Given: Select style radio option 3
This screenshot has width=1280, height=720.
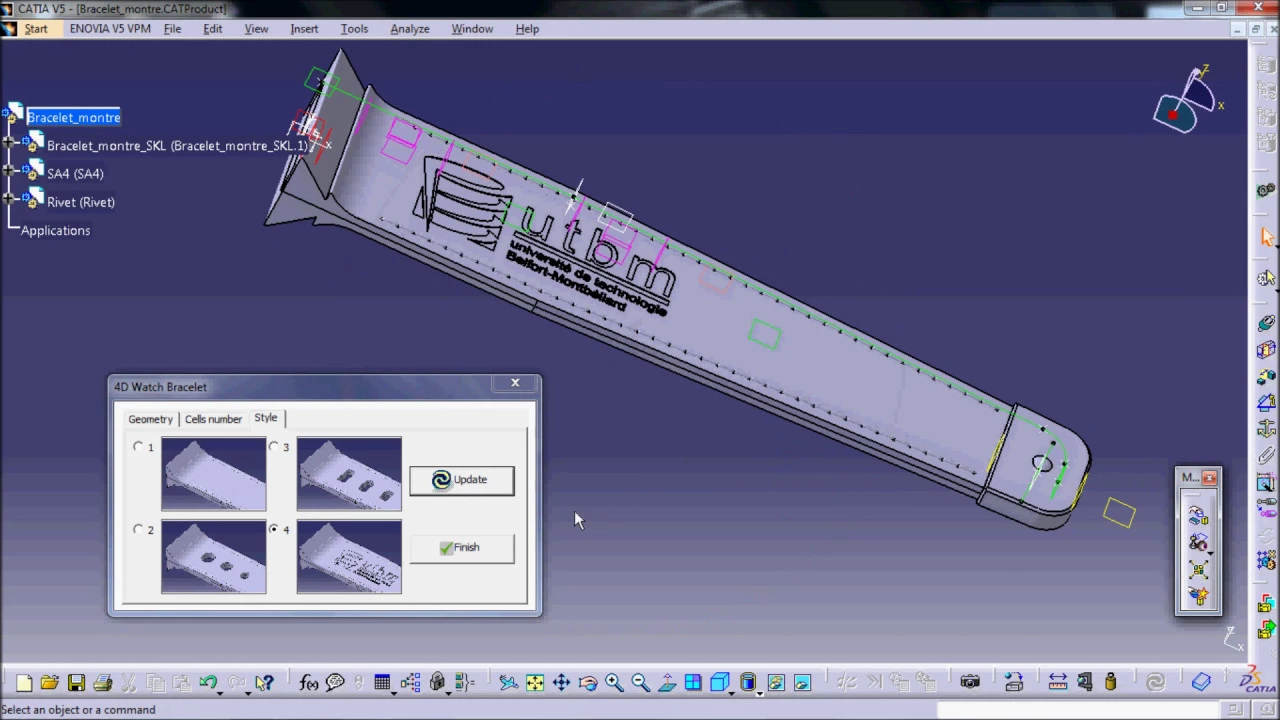Looking at the screenshot, I should 273,447.
